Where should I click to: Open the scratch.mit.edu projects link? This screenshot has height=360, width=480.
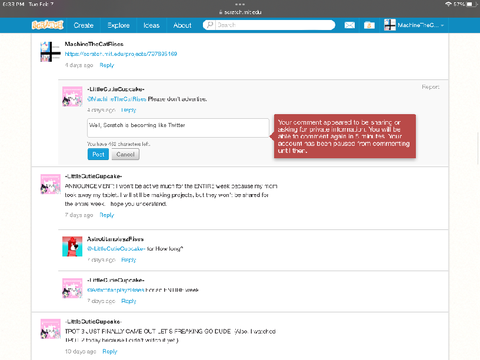point(121,54)
